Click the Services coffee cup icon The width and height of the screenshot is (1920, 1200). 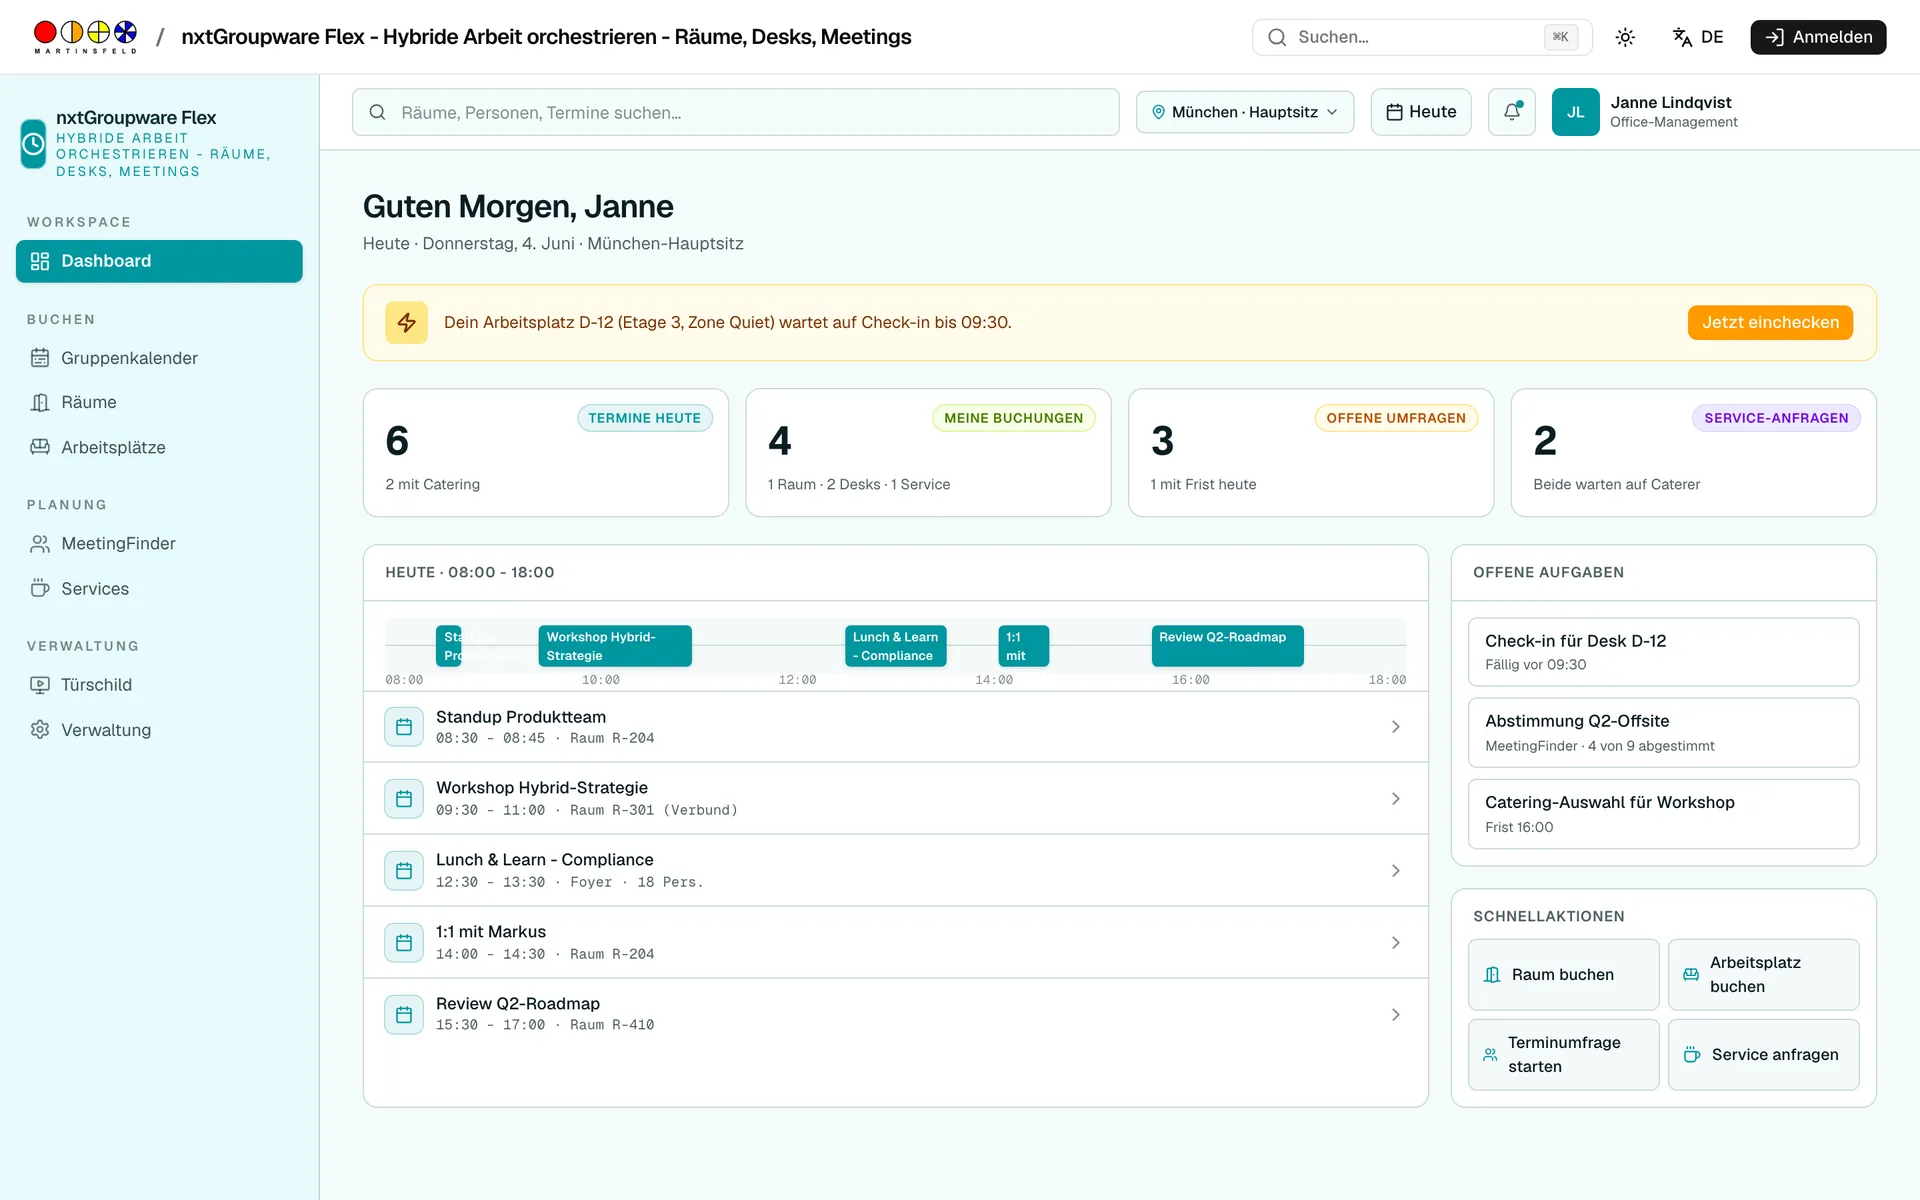click(x=40, y=588)
